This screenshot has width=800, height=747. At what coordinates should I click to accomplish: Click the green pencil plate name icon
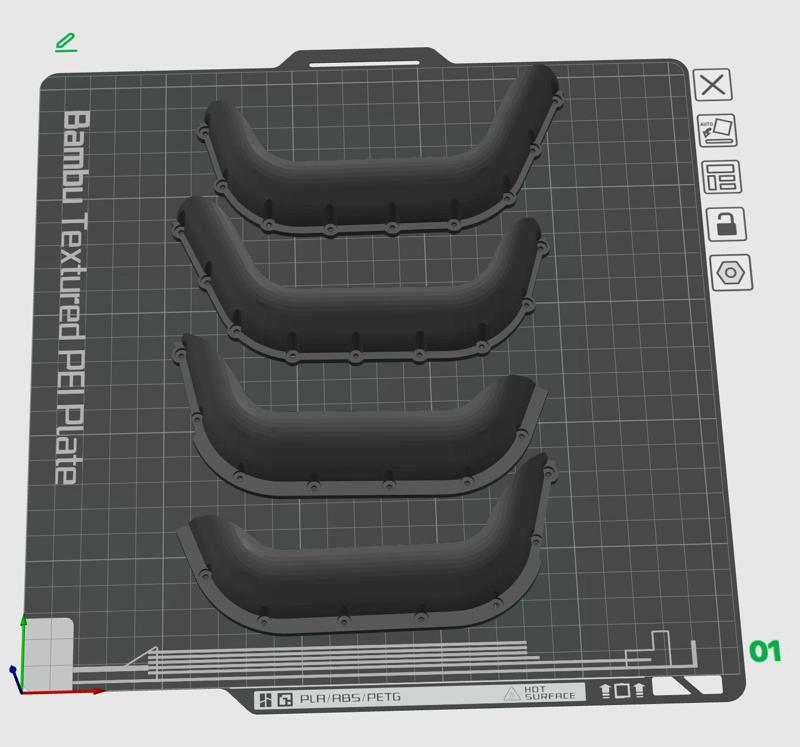tap(66, 43)
